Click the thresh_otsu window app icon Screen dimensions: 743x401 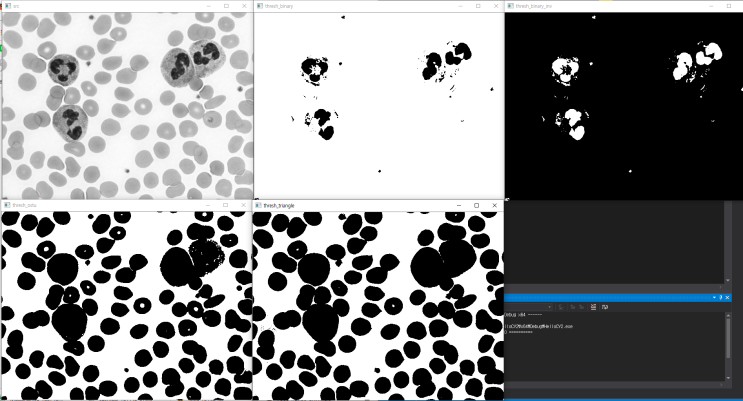tap(7, 205)
